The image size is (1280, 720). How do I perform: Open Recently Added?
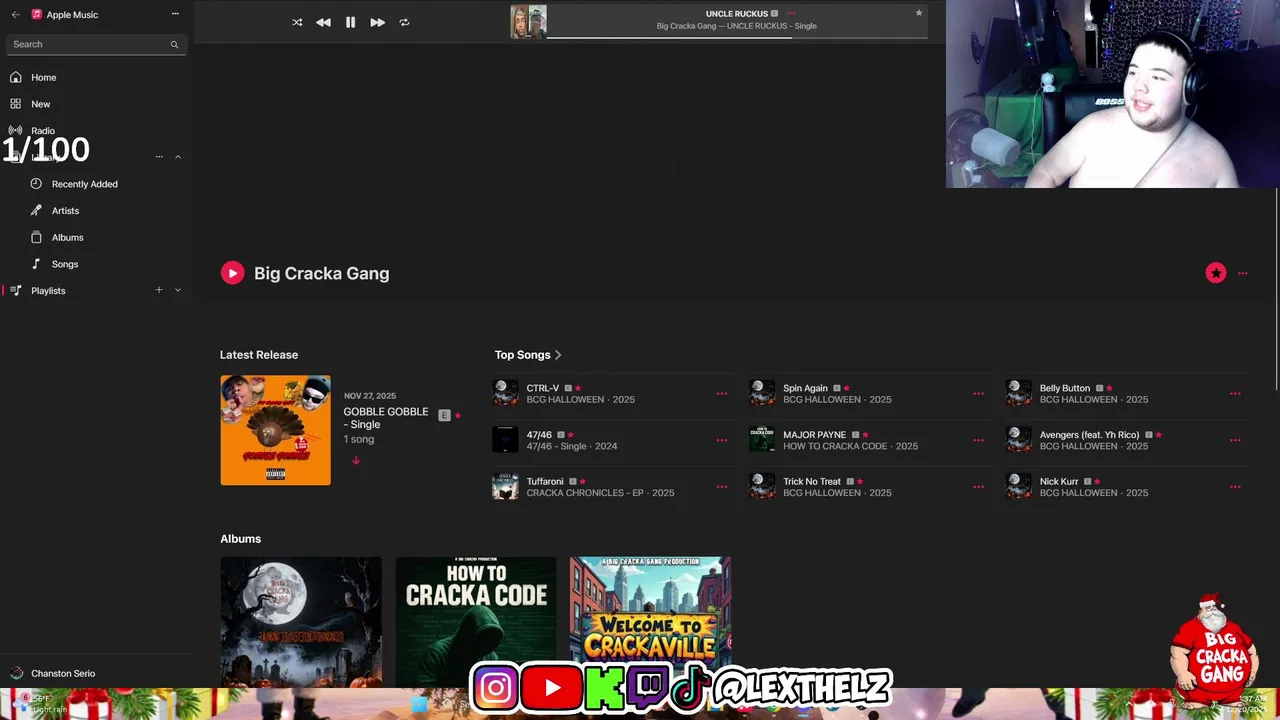84,184
